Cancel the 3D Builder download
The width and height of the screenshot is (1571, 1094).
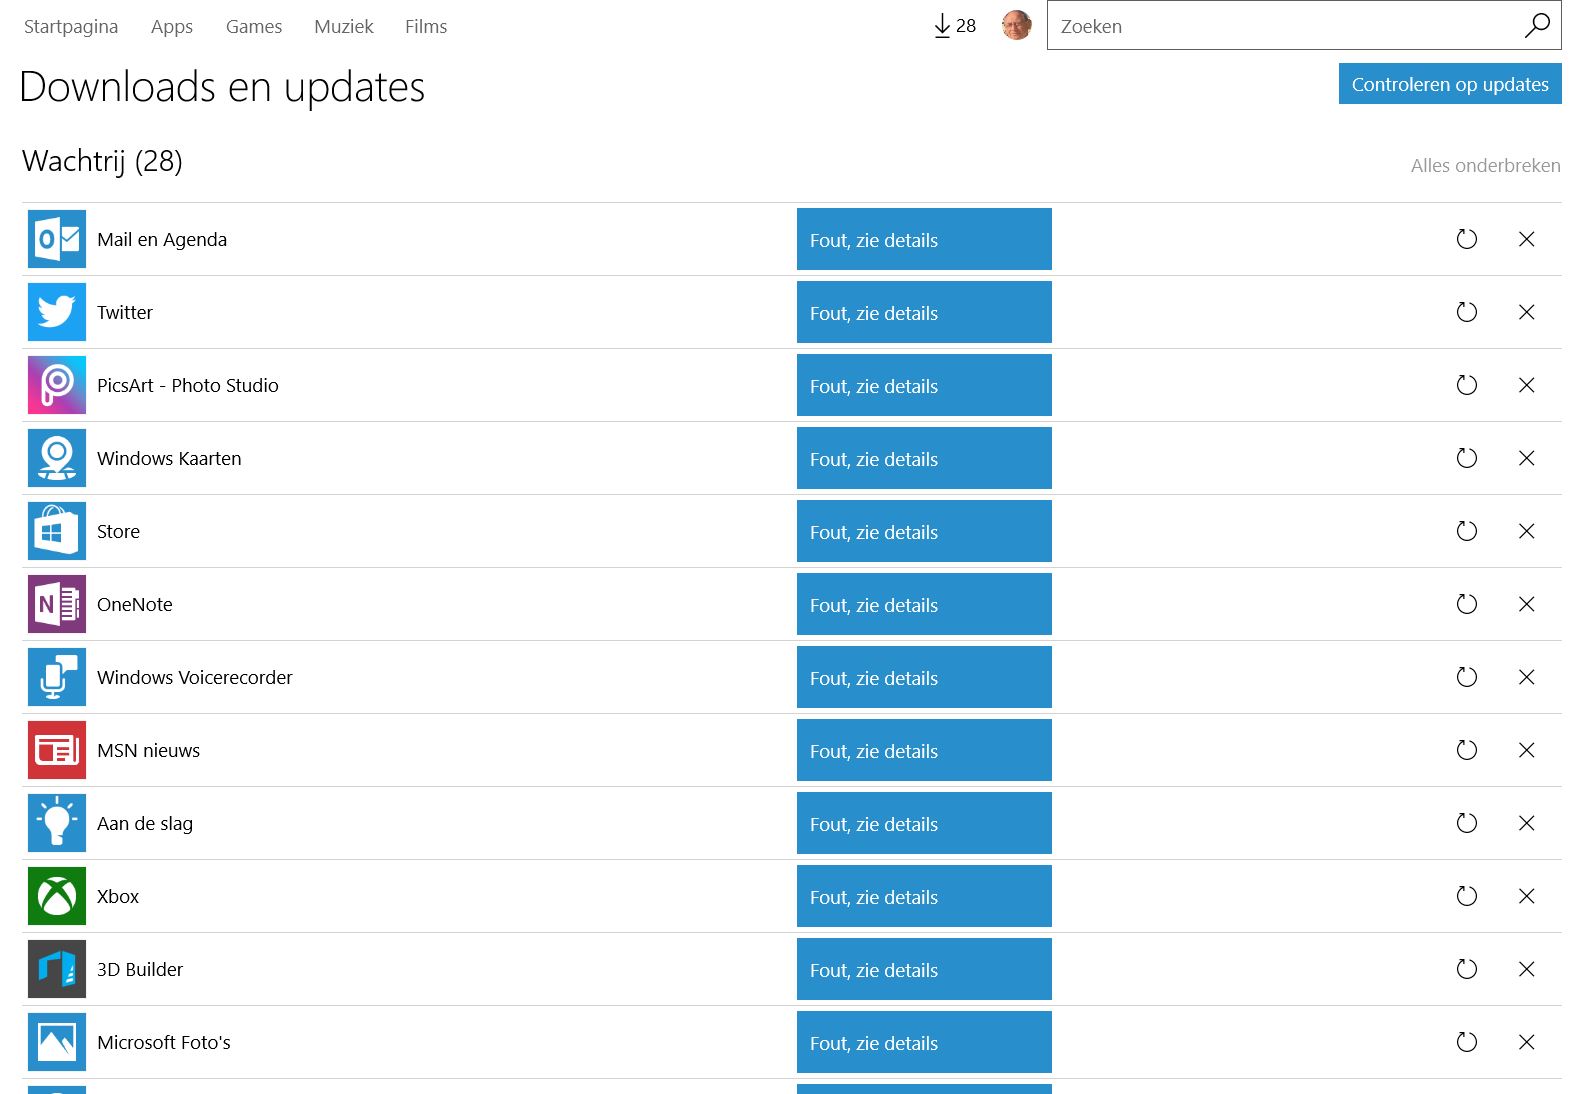1527,969
